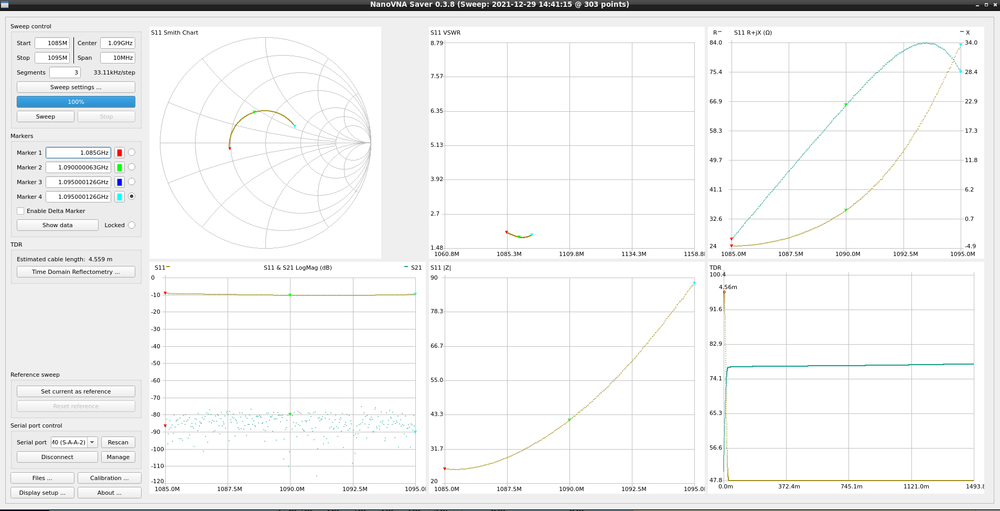Click the cyan Marker 4 color swatch

[120, 197]
